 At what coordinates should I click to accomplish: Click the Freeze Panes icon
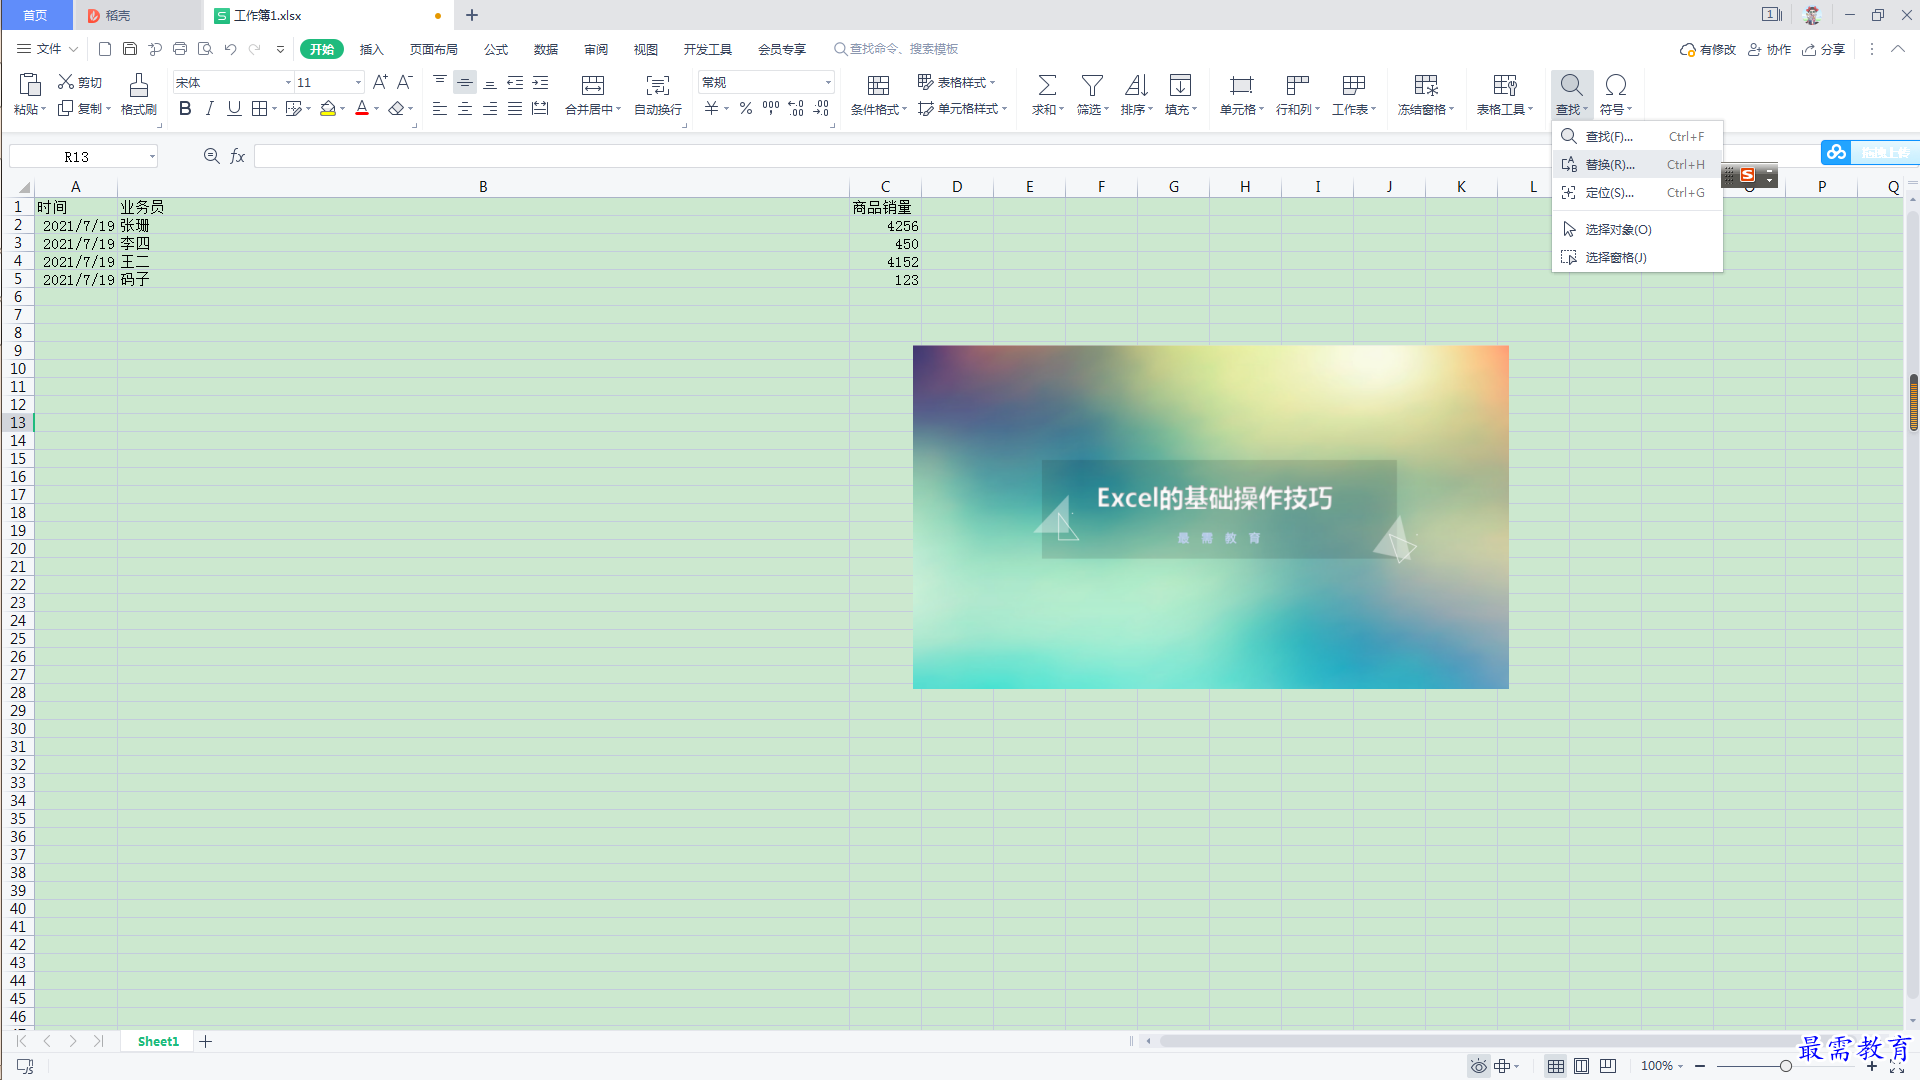(x=1426, y=86)
